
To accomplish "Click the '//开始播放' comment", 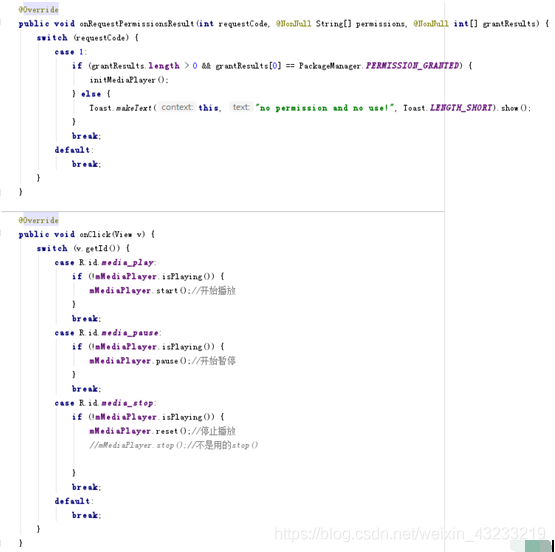I will pyautogui.click(x=213, y=291).
